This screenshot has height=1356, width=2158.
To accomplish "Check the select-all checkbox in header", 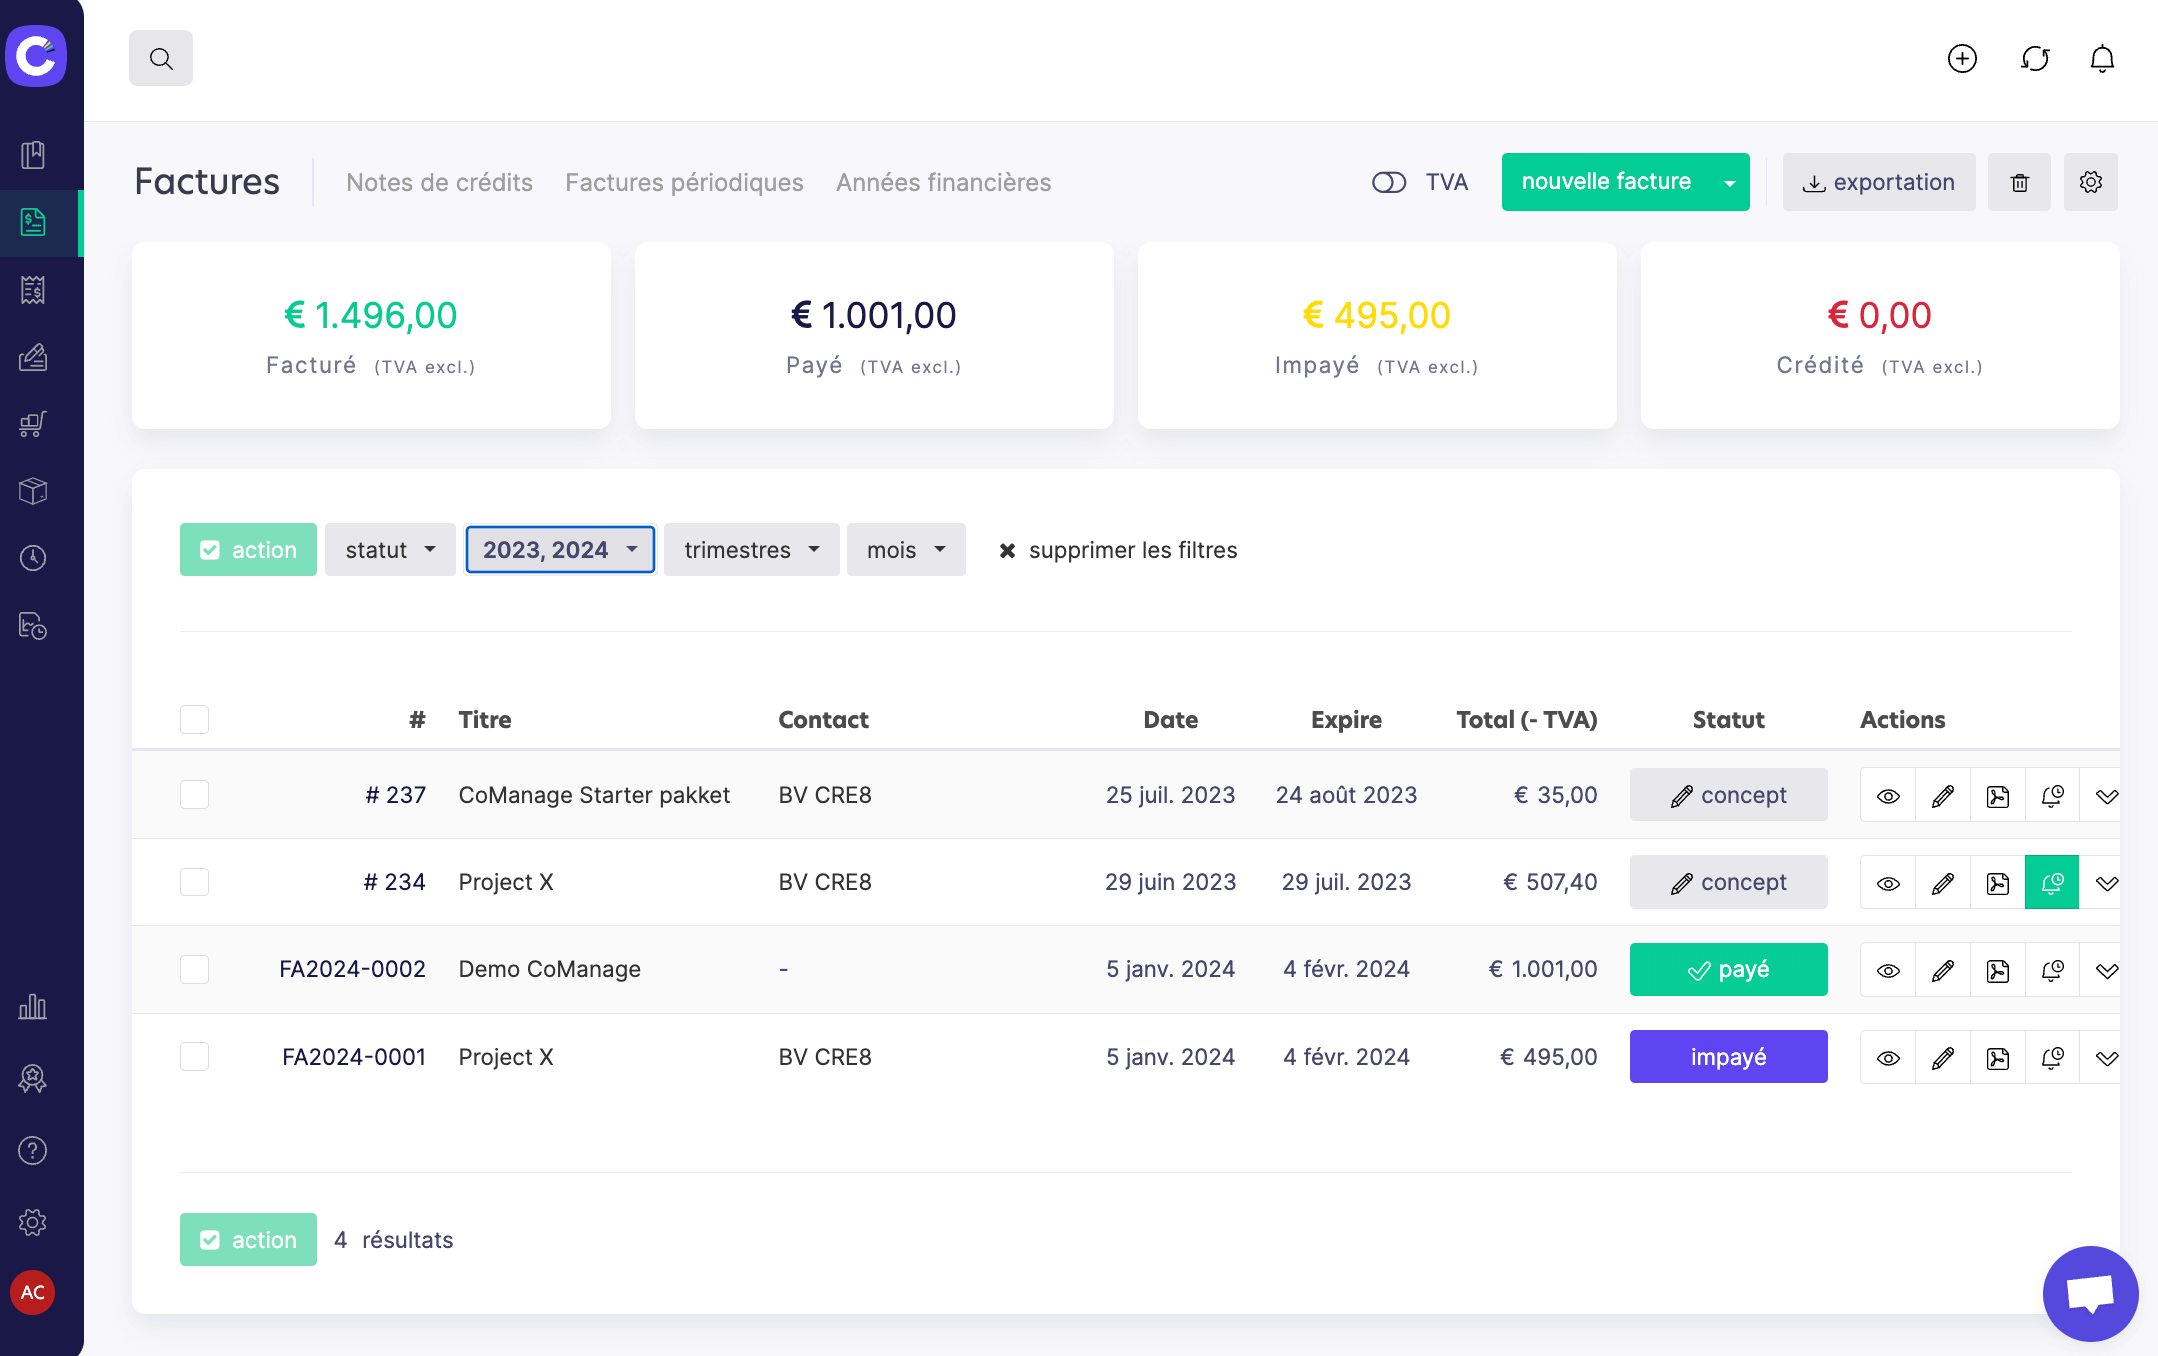I will tap(194, 719).
